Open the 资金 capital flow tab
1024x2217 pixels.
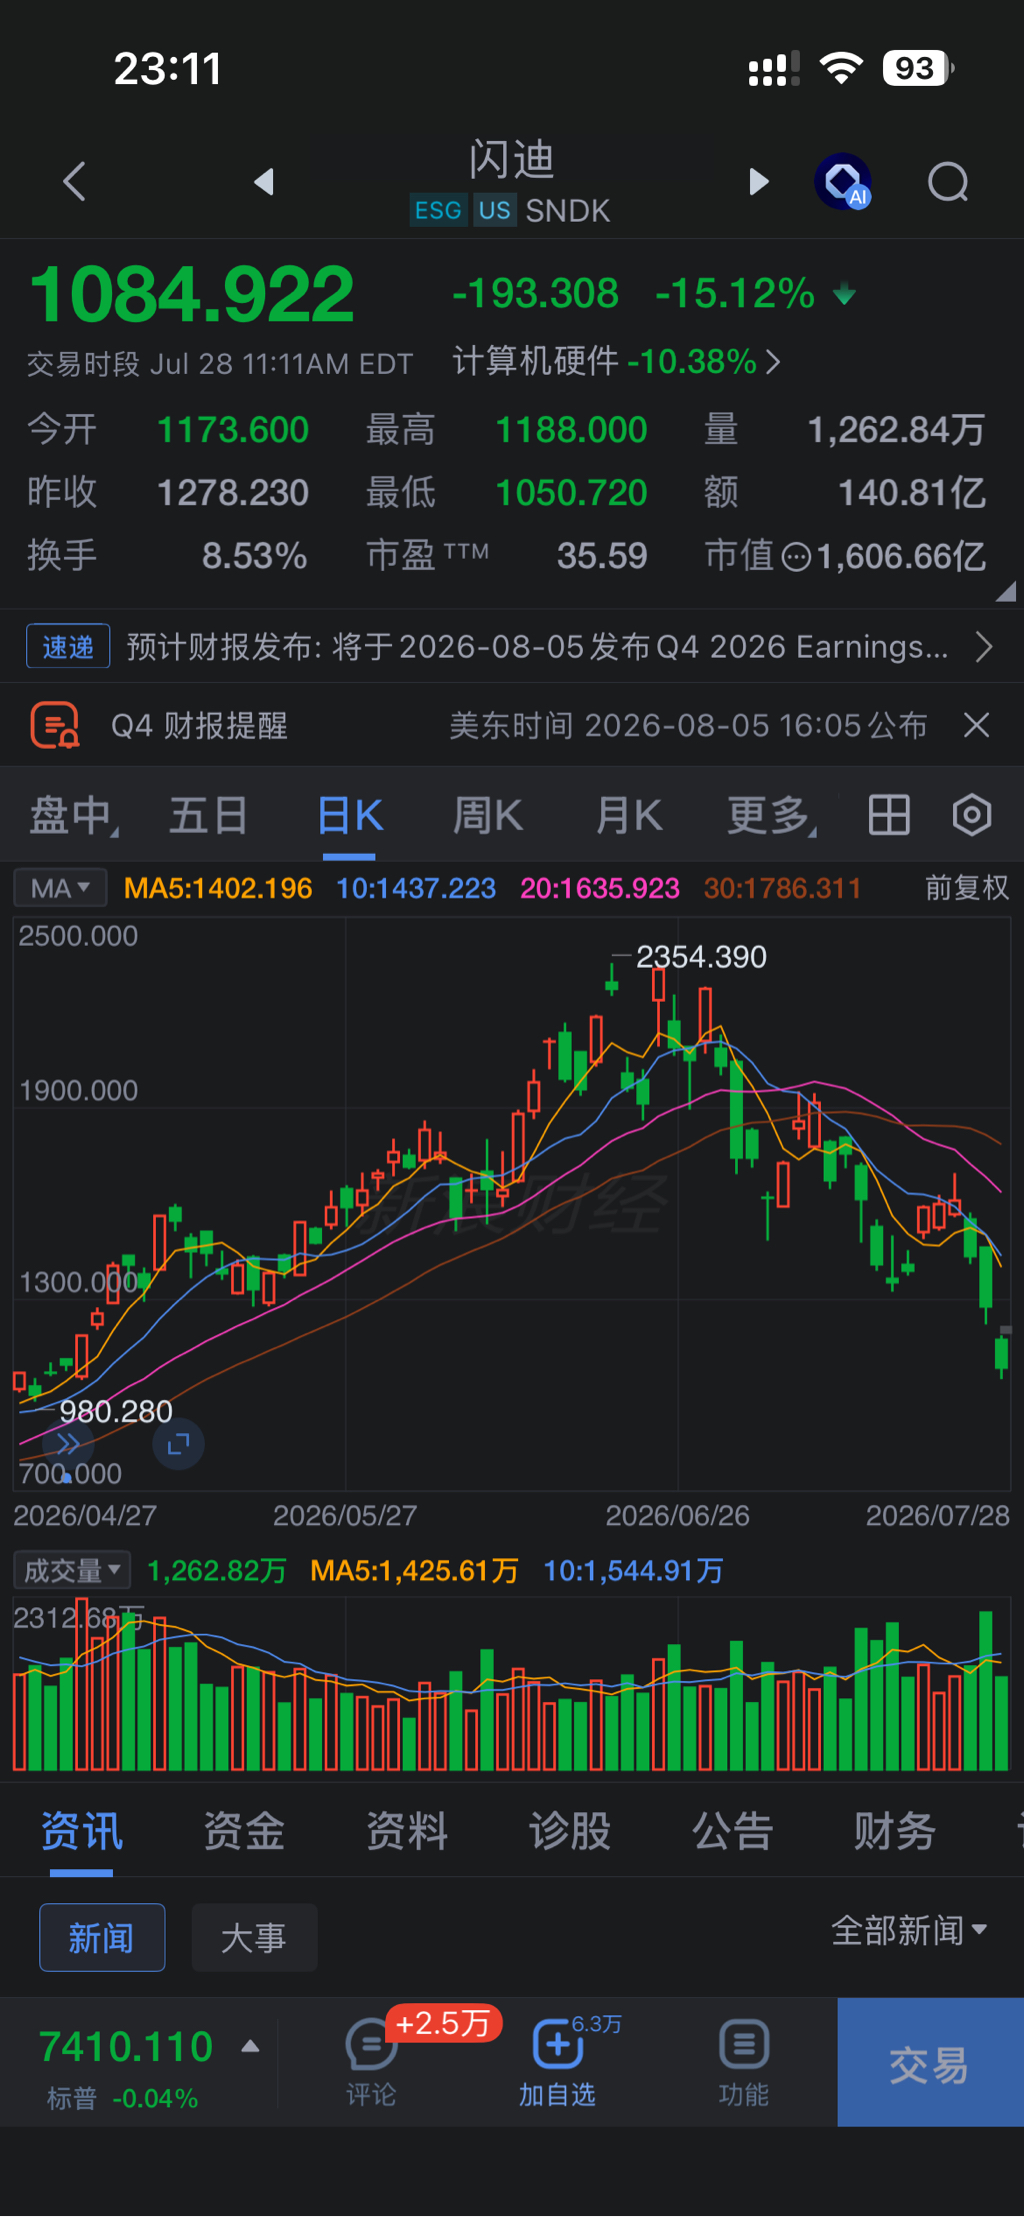[244, 1832]
